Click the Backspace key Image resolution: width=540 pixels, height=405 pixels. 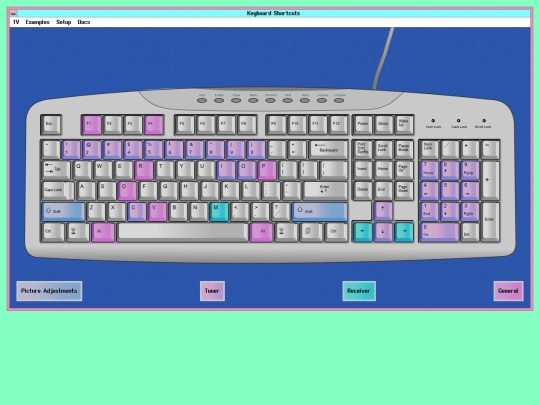pyautogui.click(x=328, y=149)
